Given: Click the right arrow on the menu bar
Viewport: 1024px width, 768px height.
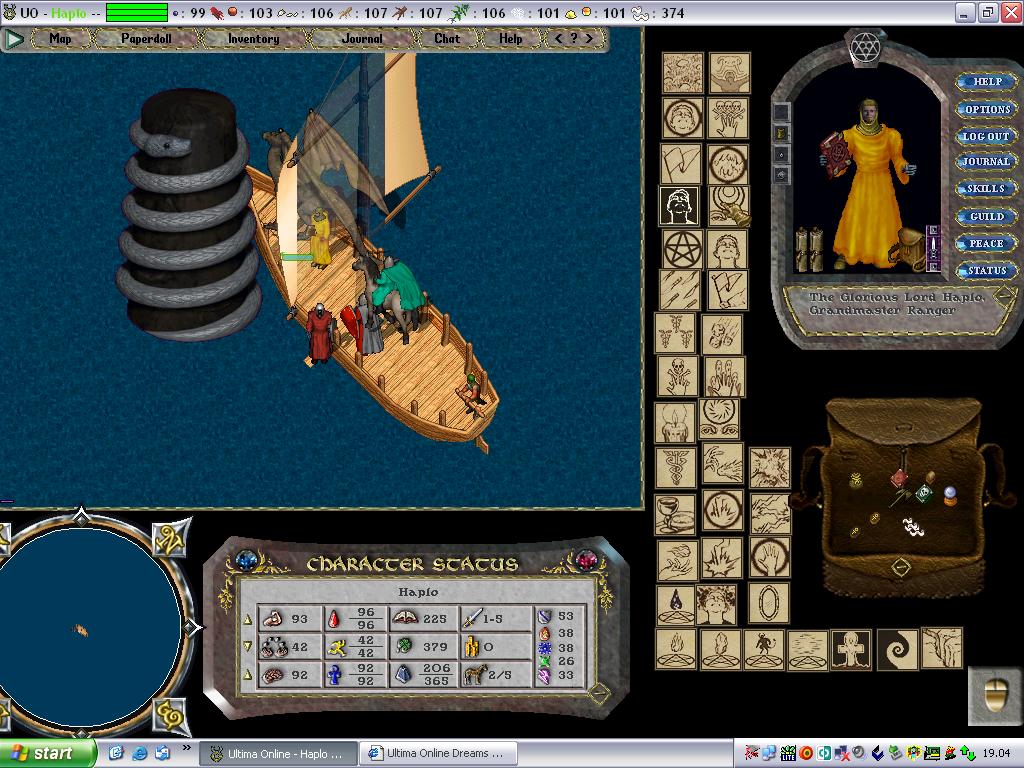Looking at the screenshot, I should (589, 39).
